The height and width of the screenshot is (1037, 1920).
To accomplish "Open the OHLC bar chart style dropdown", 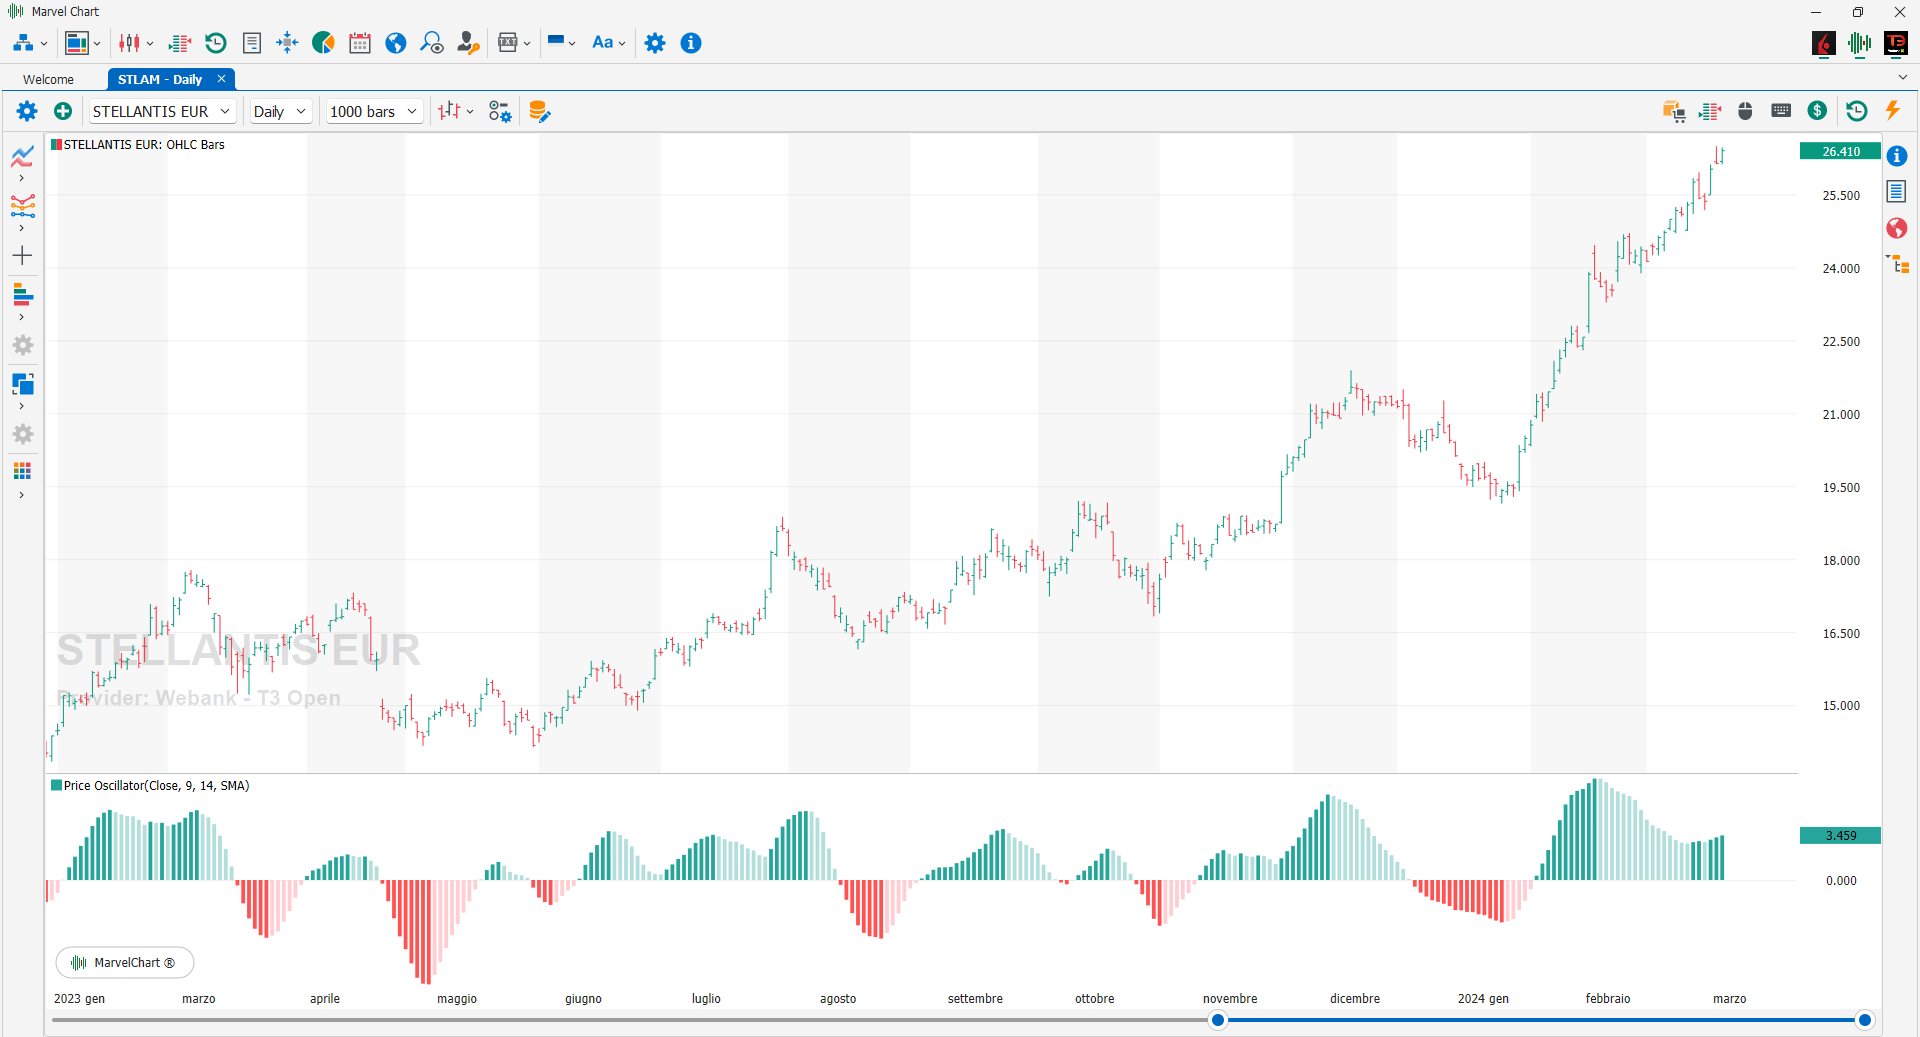I will (x=455, y=111).
